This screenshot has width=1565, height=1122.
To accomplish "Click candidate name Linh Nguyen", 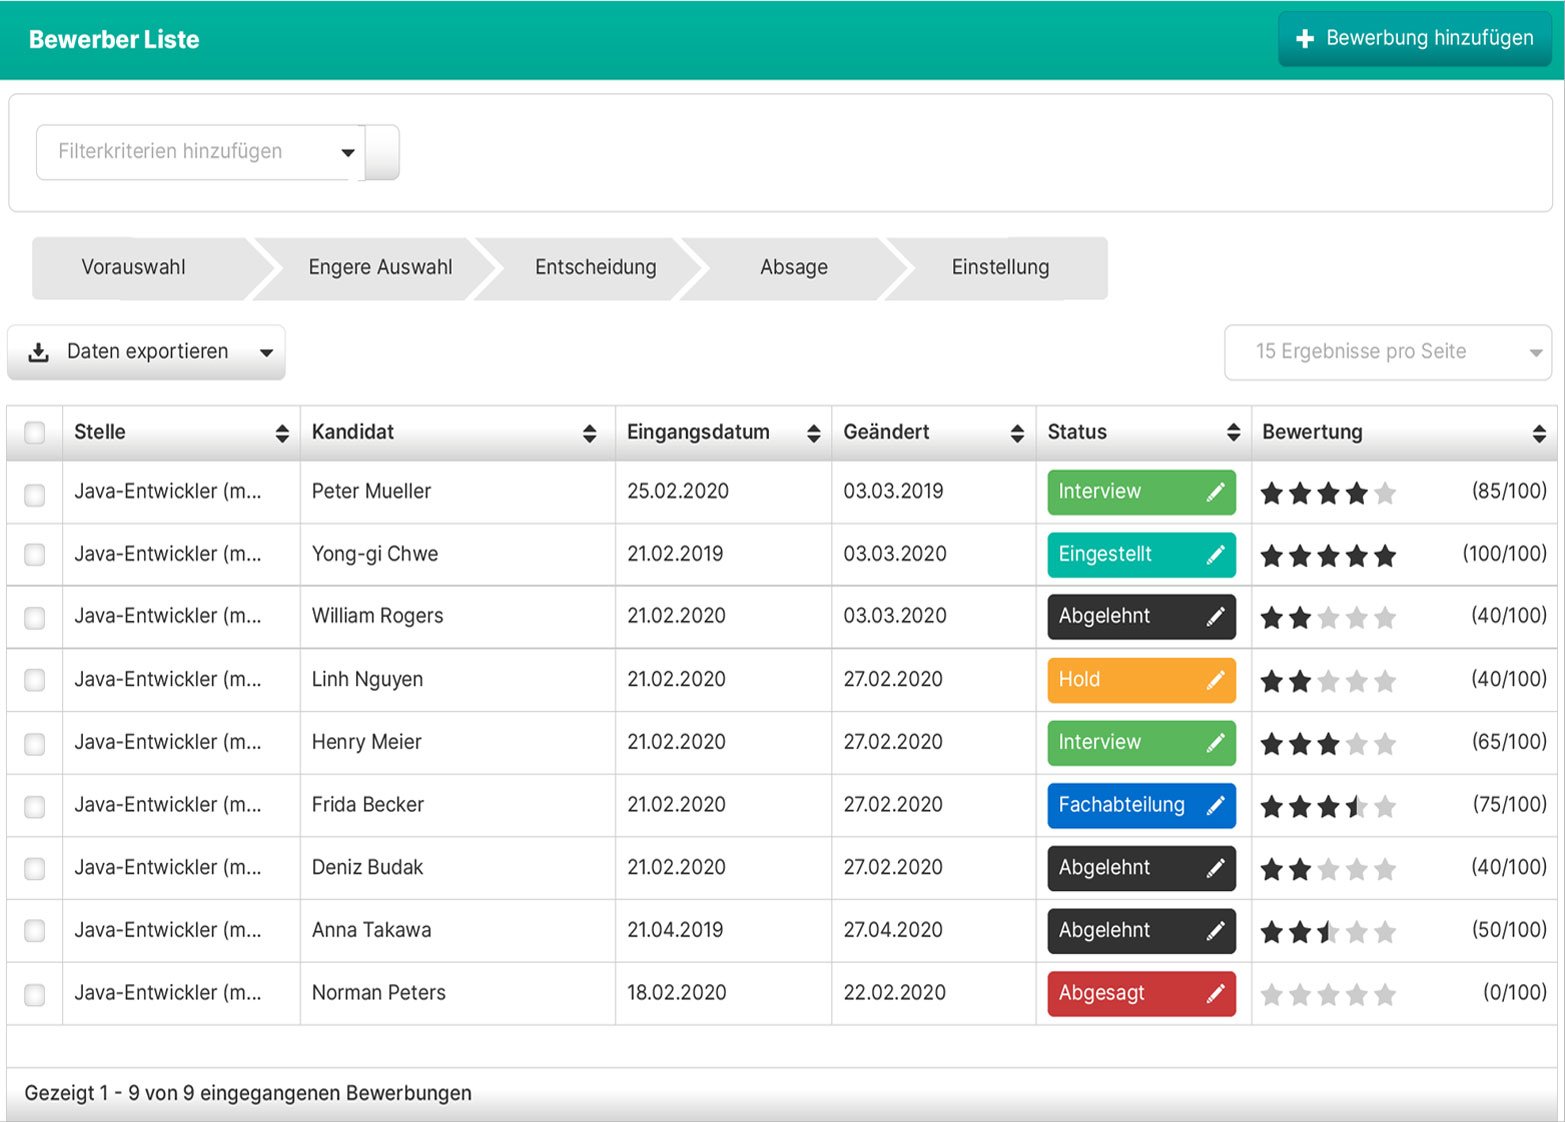I will click(367, 680).
